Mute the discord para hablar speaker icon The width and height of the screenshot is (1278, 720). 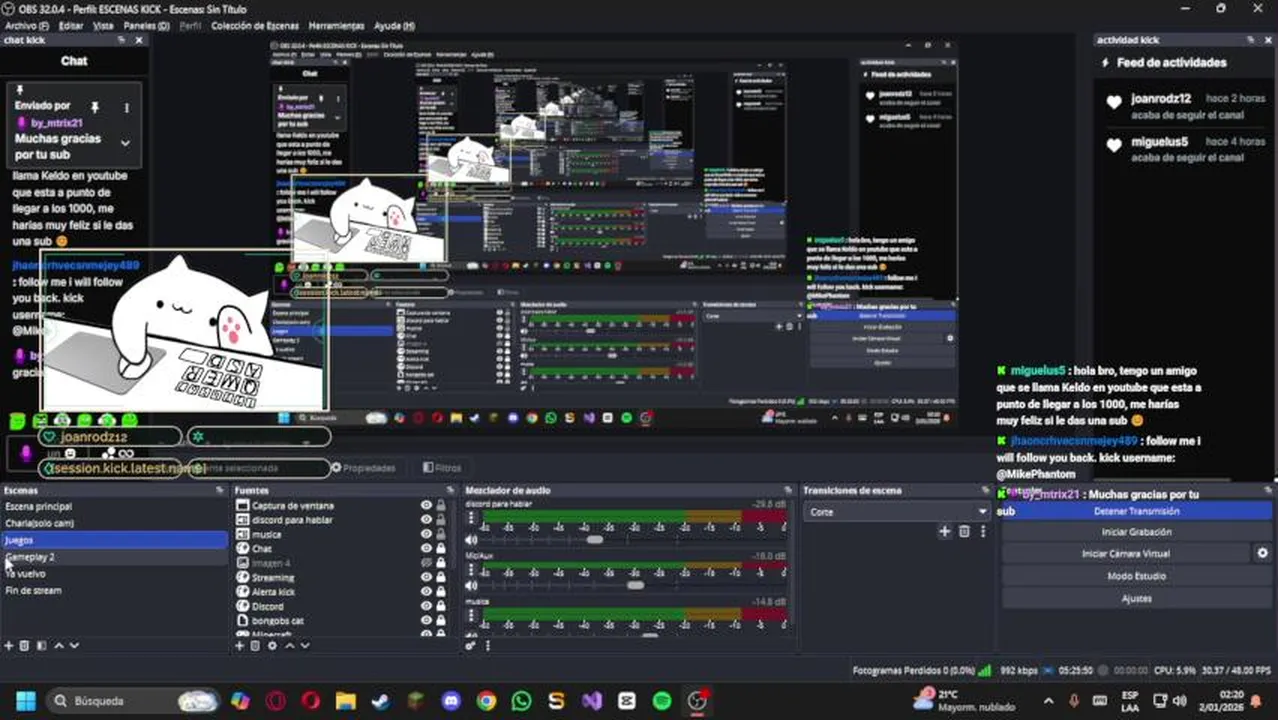[x=471, y=540]
